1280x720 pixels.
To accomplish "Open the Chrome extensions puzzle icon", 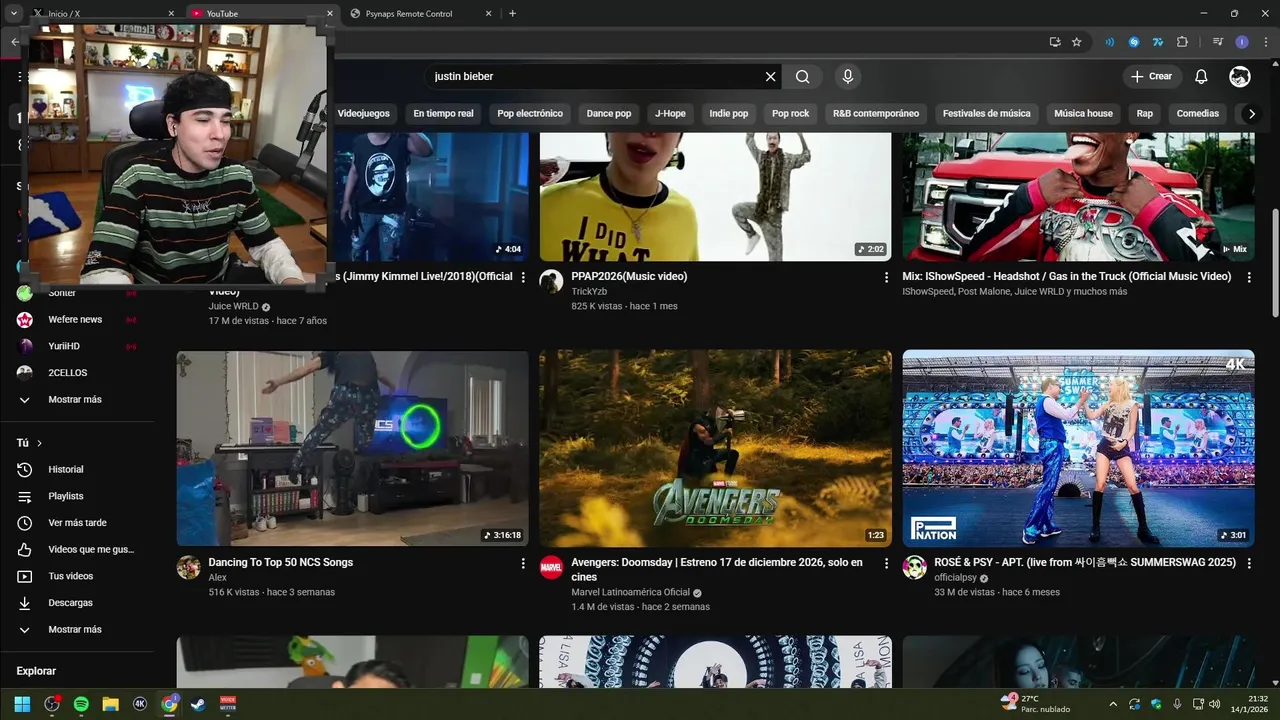I will coord(1183,42).
